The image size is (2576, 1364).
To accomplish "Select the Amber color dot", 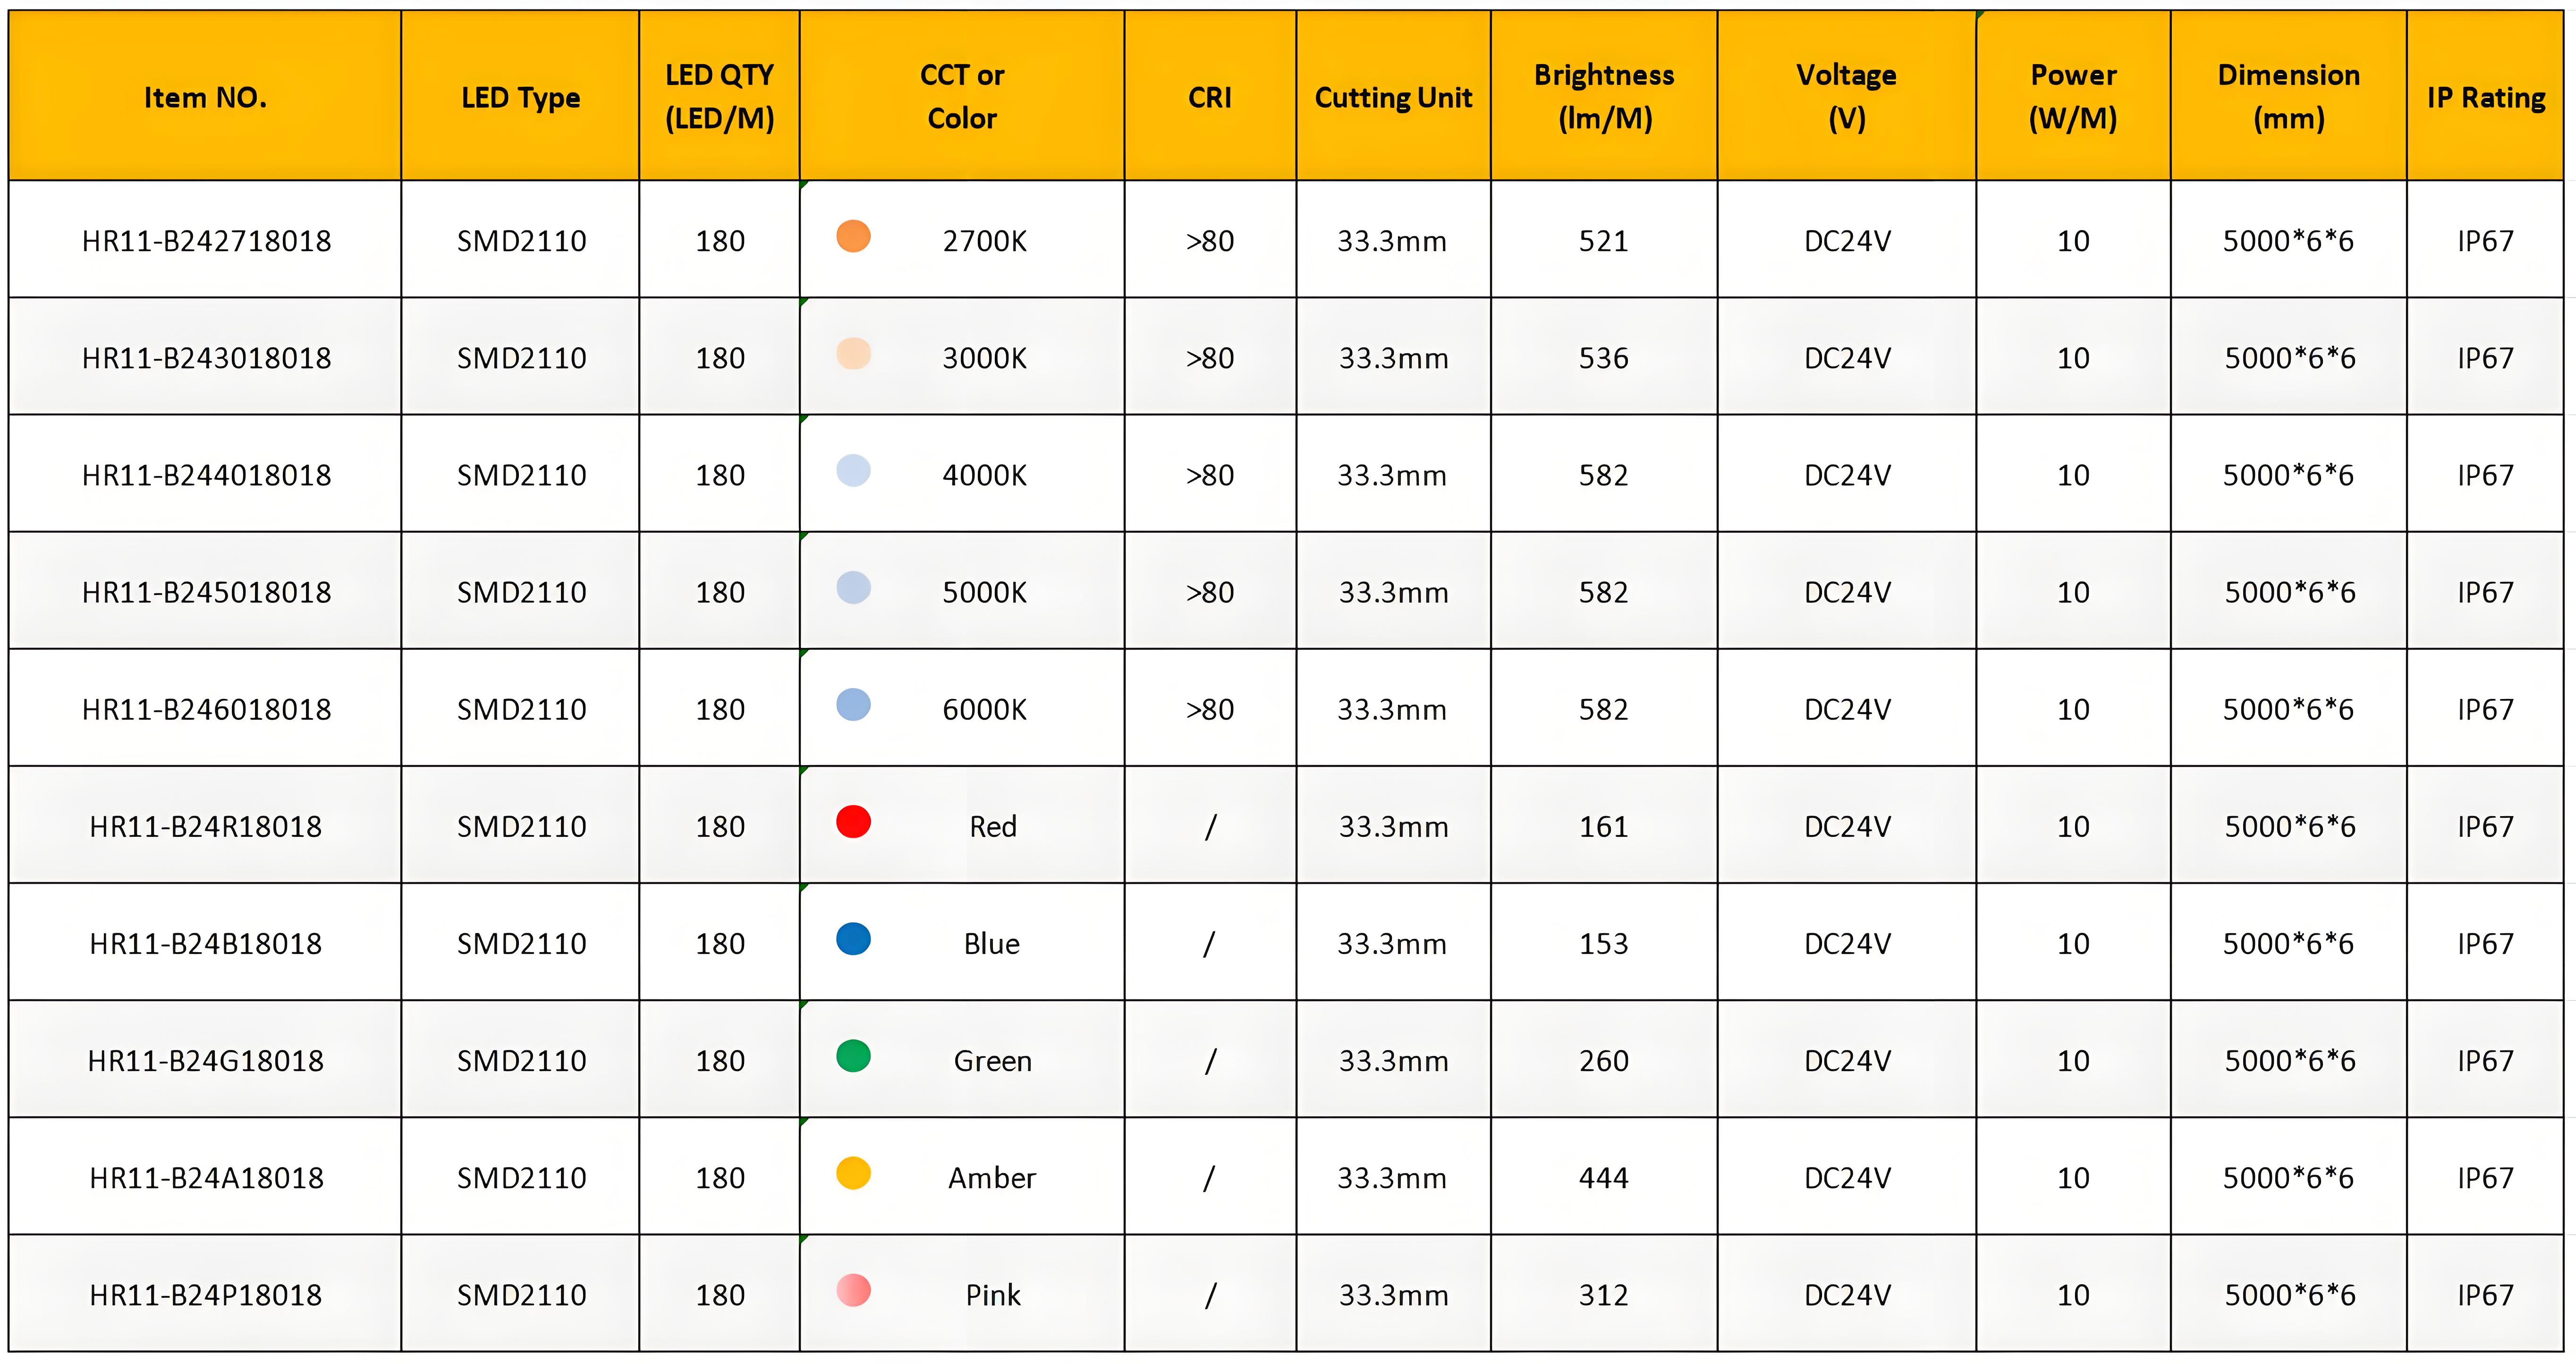I will click(853, 1172).
